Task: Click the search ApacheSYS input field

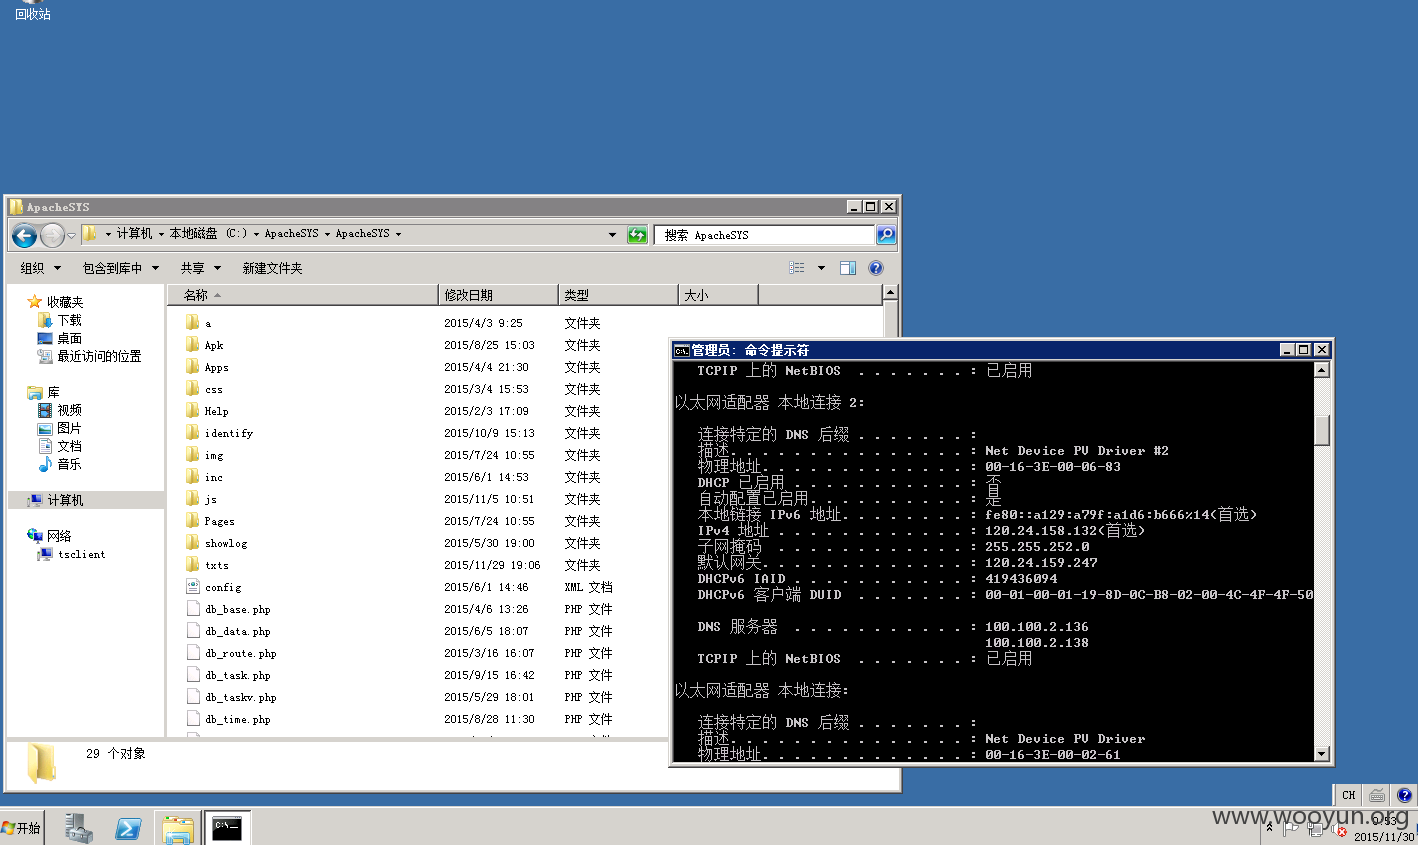Action: tap(765, 234)
